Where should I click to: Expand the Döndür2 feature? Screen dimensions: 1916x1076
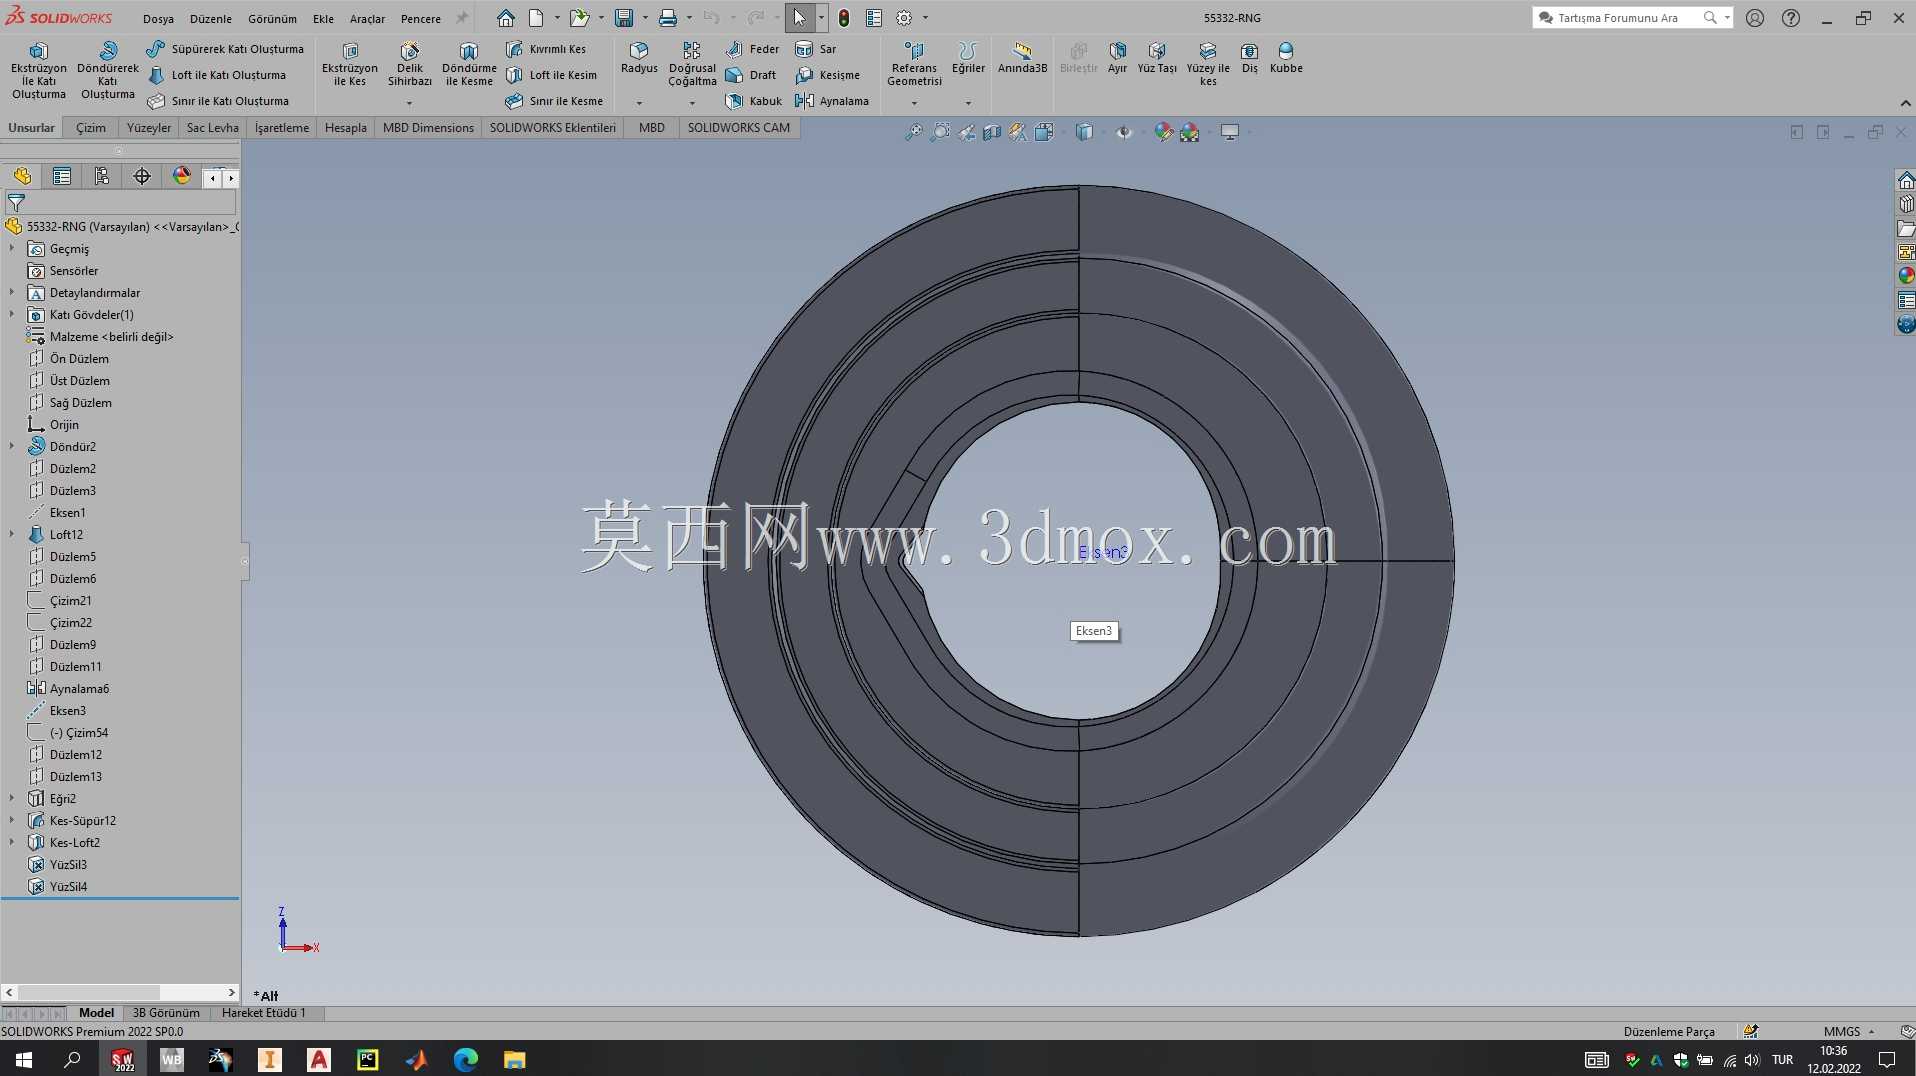pos(12,446)
